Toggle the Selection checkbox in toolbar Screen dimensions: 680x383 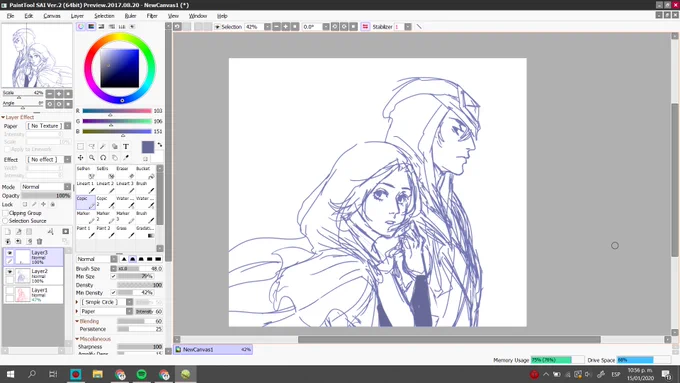click(217, 27)
